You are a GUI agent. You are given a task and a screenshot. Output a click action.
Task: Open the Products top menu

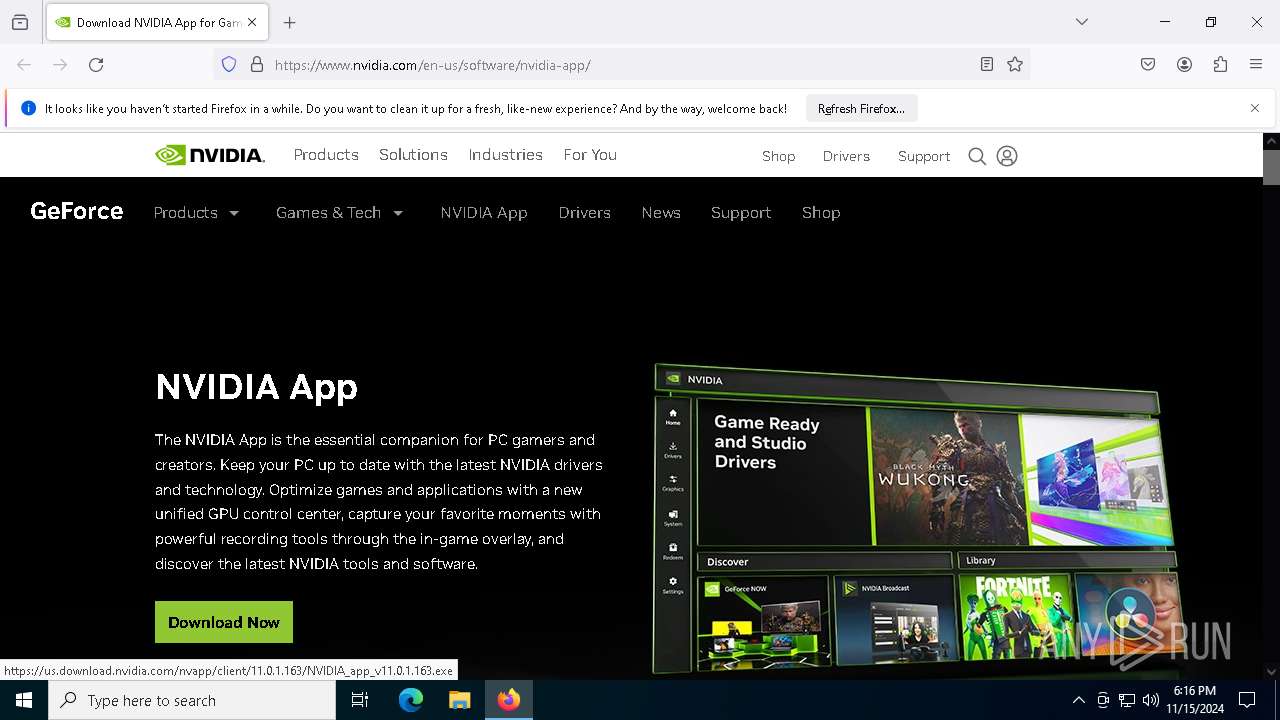[326, 155]
